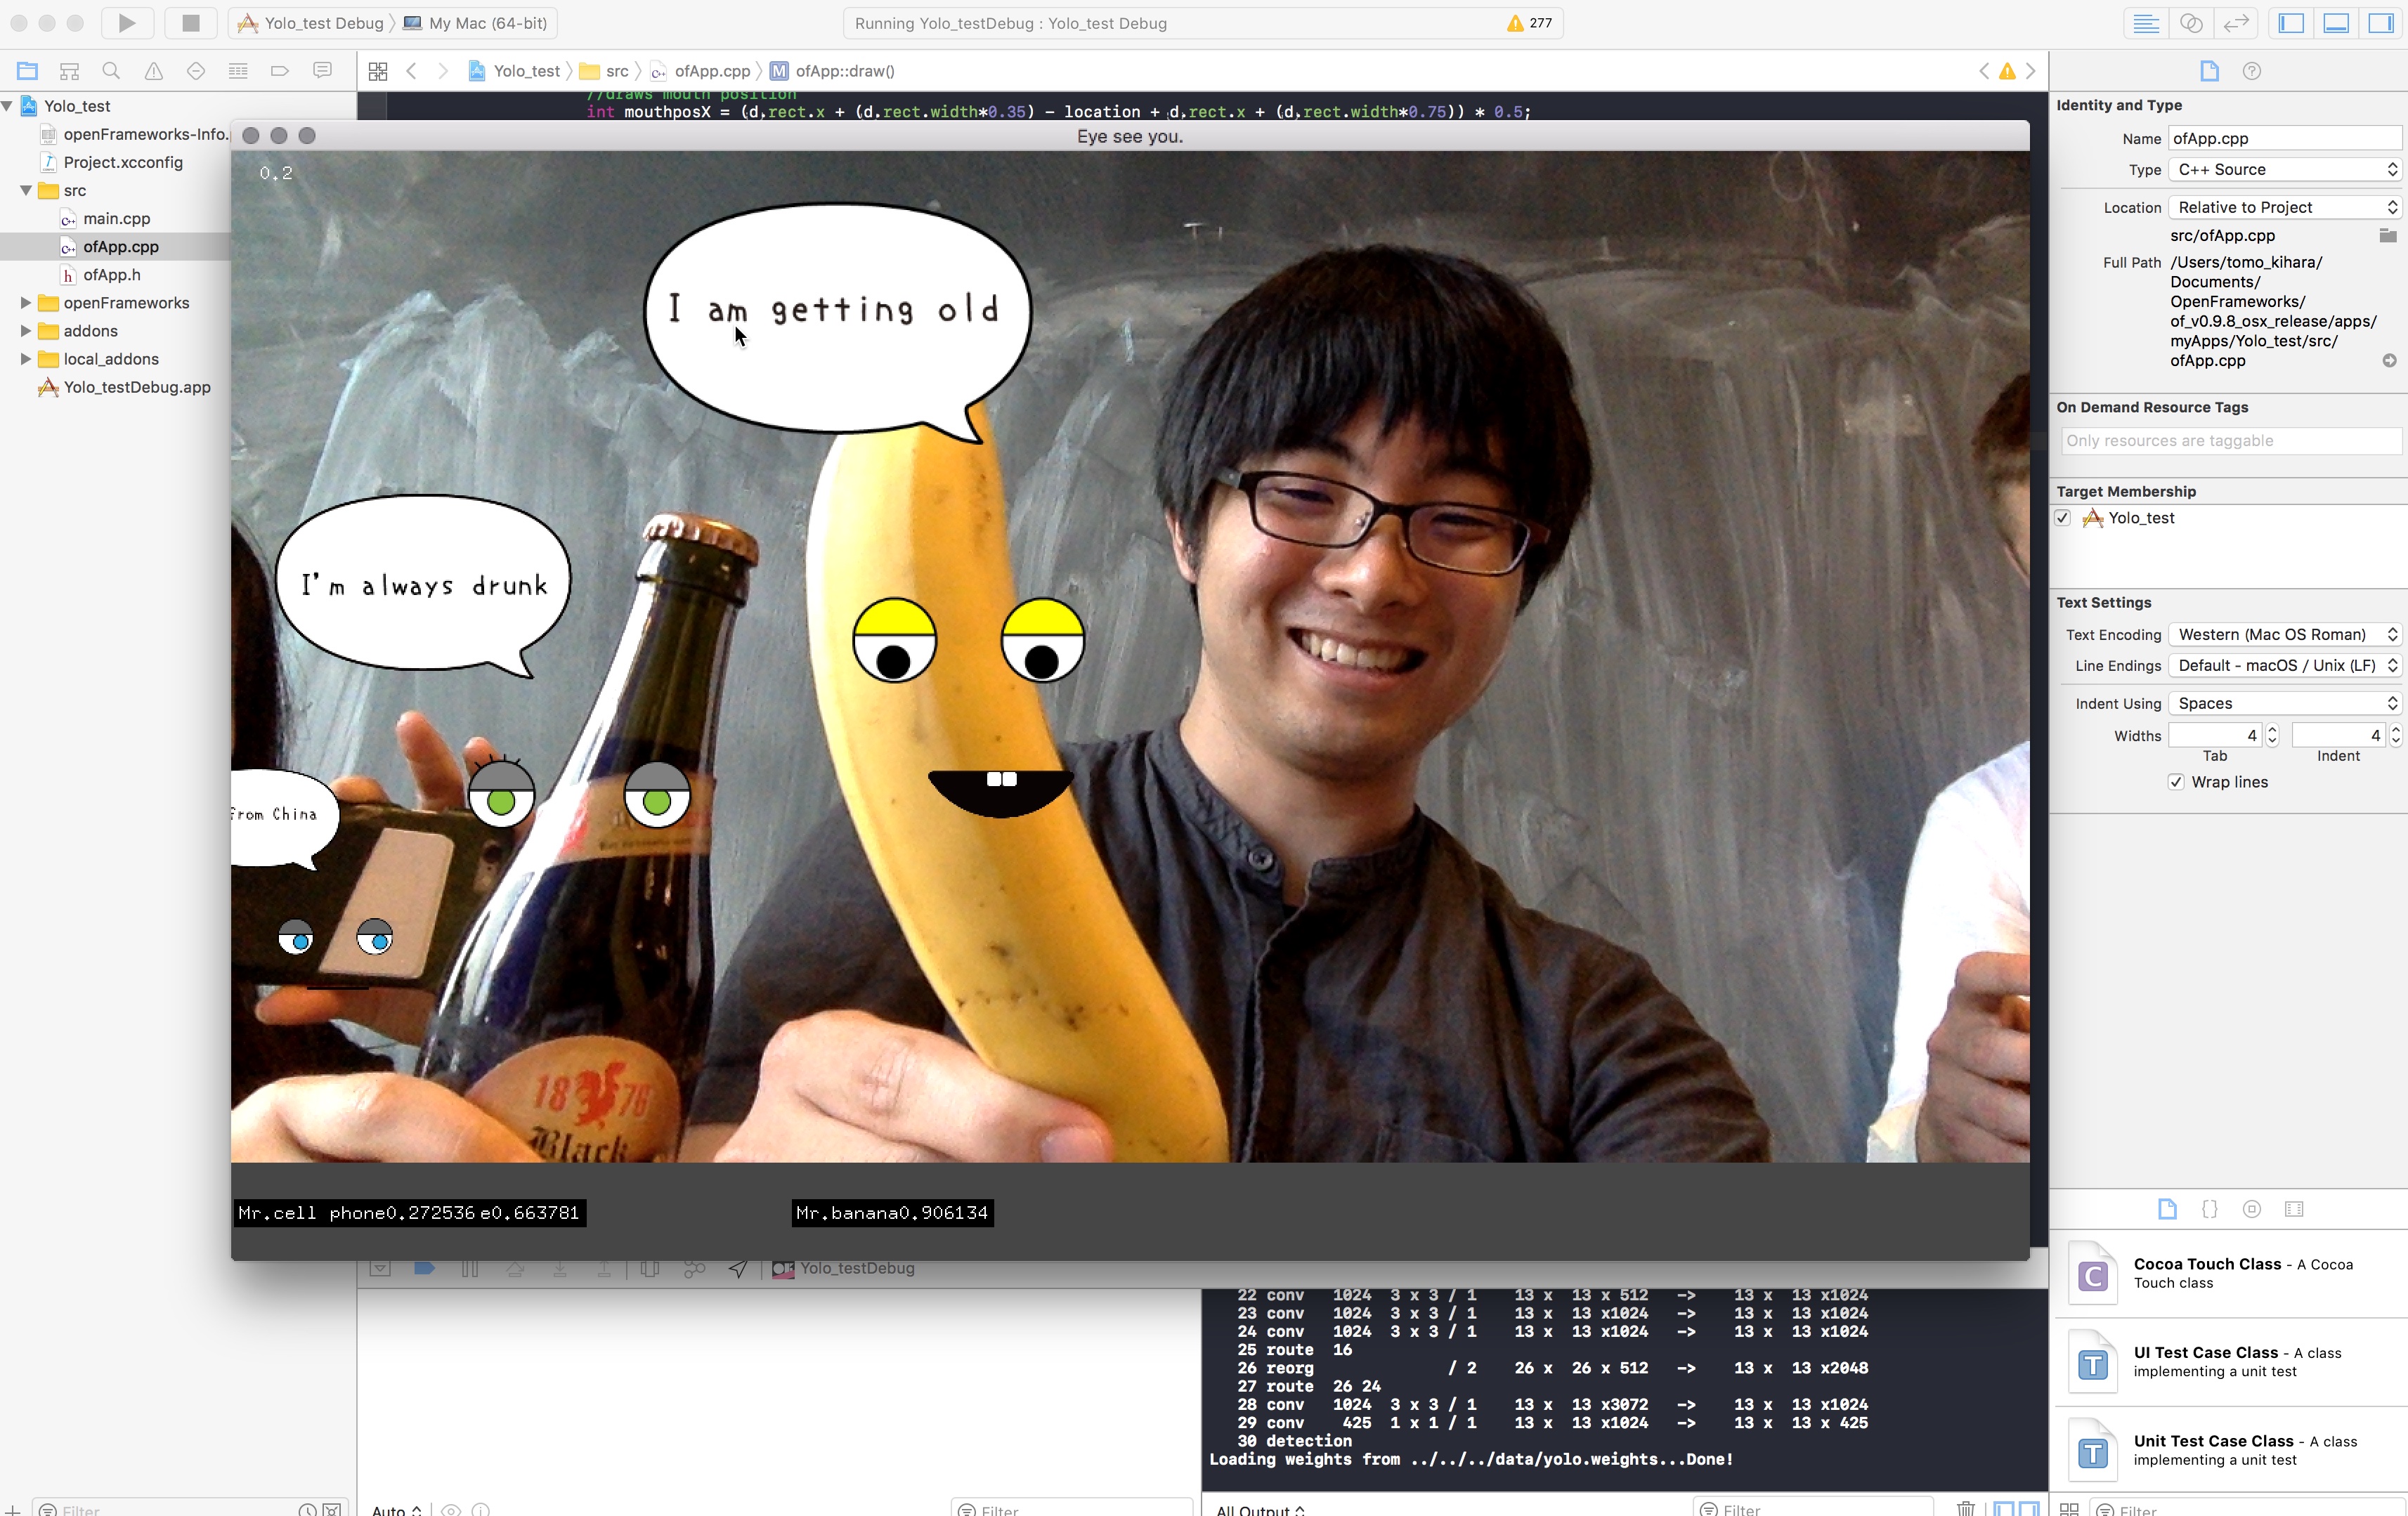The width and height of the screenshot is (2408, 1516).
Task: Go forward in editor history
Action: [x=443, y=71]
